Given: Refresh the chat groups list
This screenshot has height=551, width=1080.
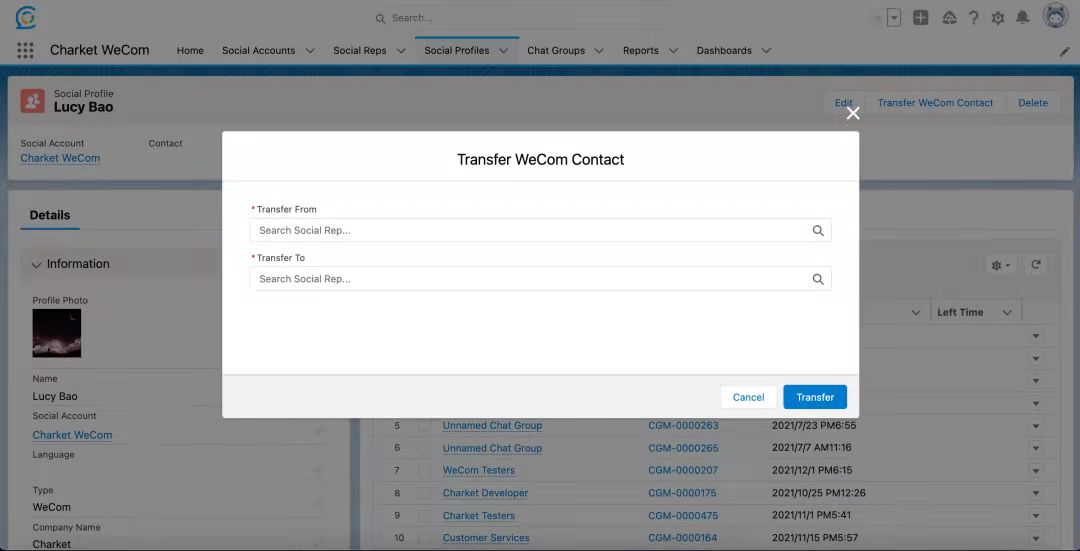Looking at the screenshot, I should pyautogui.click(x=1036, y=265).
